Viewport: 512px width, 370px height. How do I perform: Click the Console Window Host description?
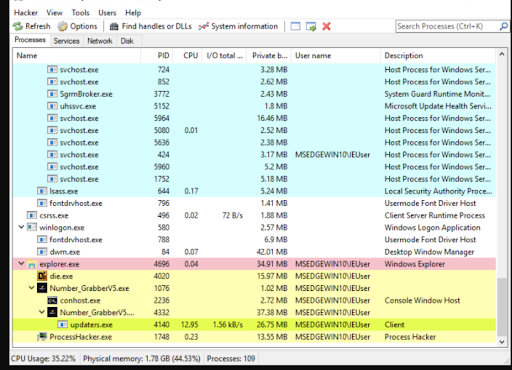(422, 300)
